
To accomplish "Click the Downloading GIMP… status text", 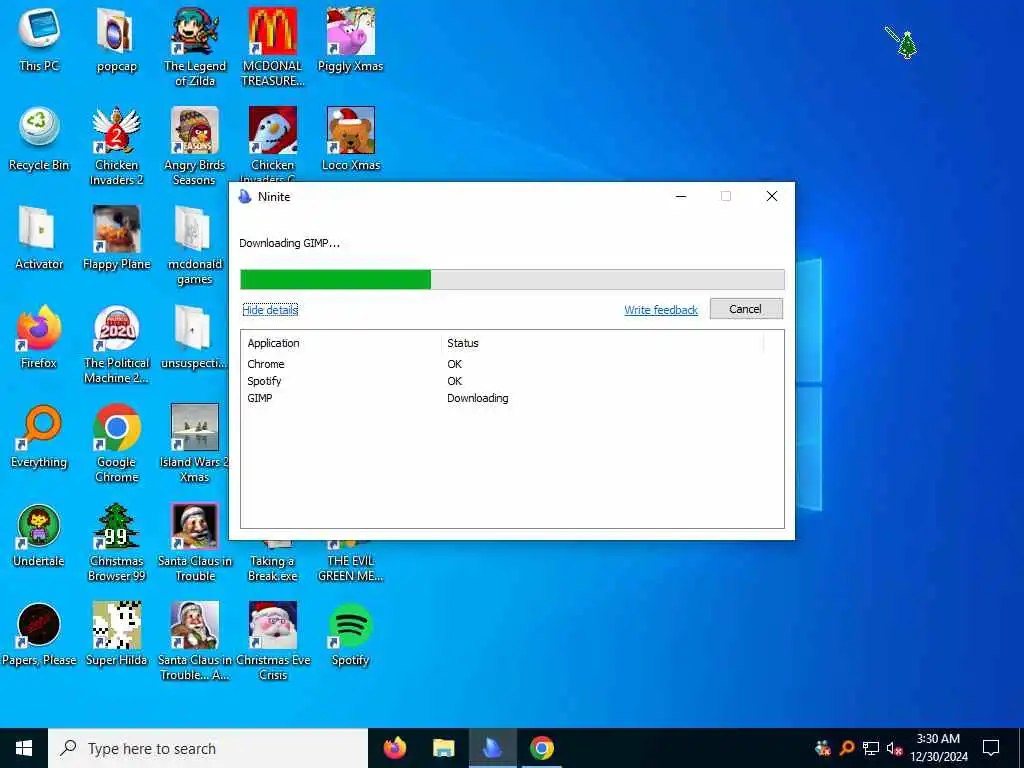I will pyautogui.click(x=289, y=243).
